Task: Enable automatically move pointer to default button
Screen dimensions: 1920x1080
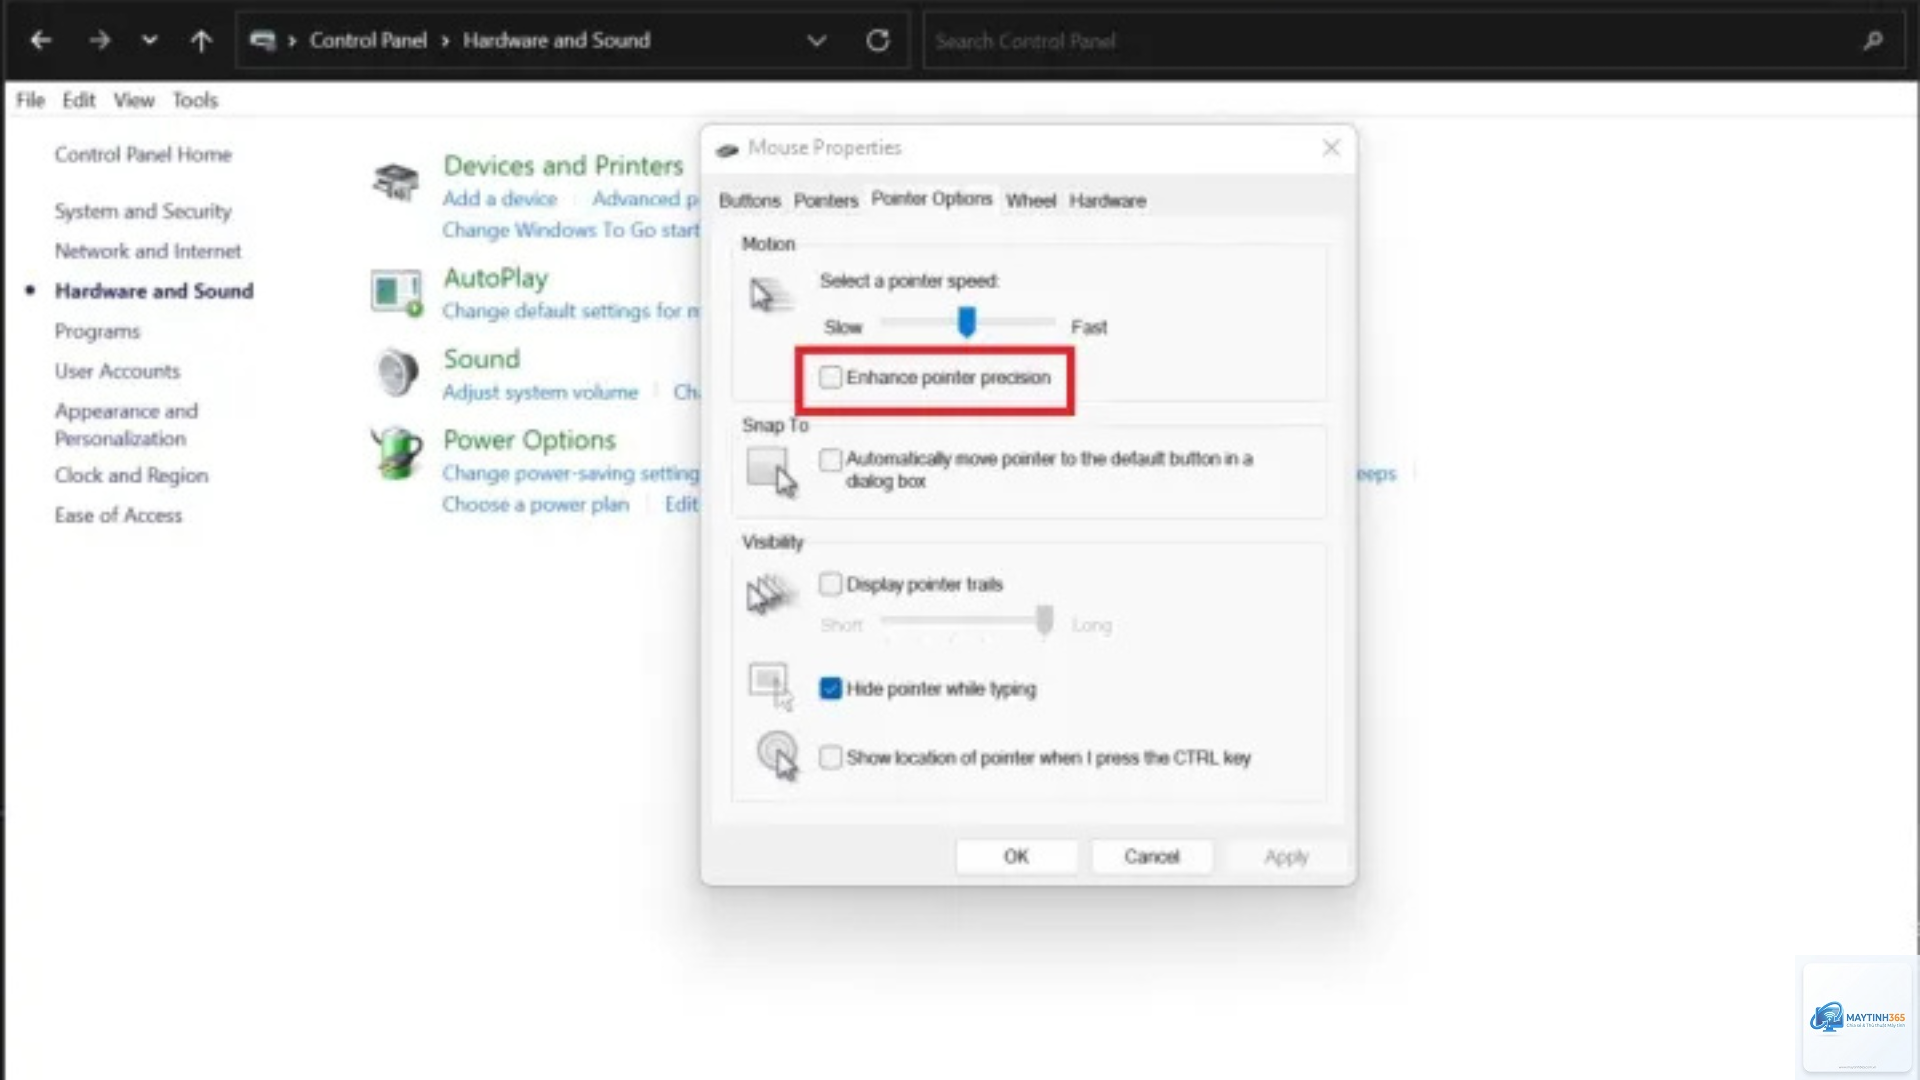Action: 830,459
